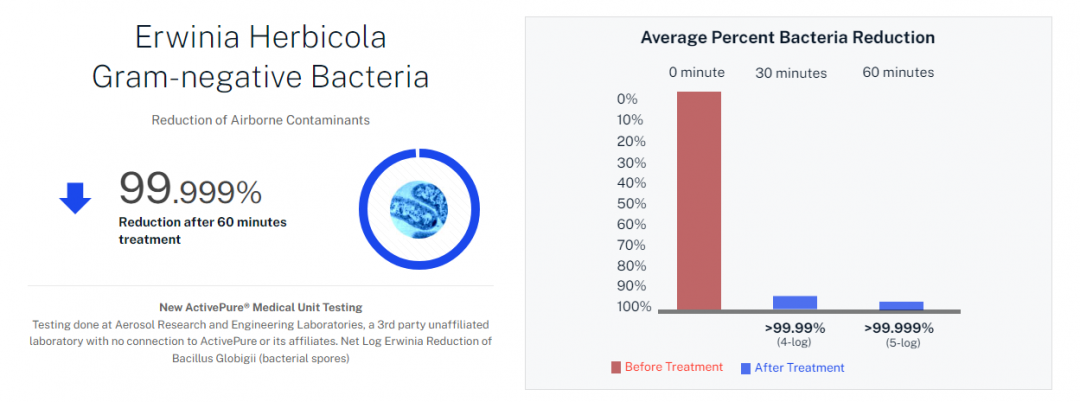Click the blue downward arrow icon

click(x=75, y=199)
